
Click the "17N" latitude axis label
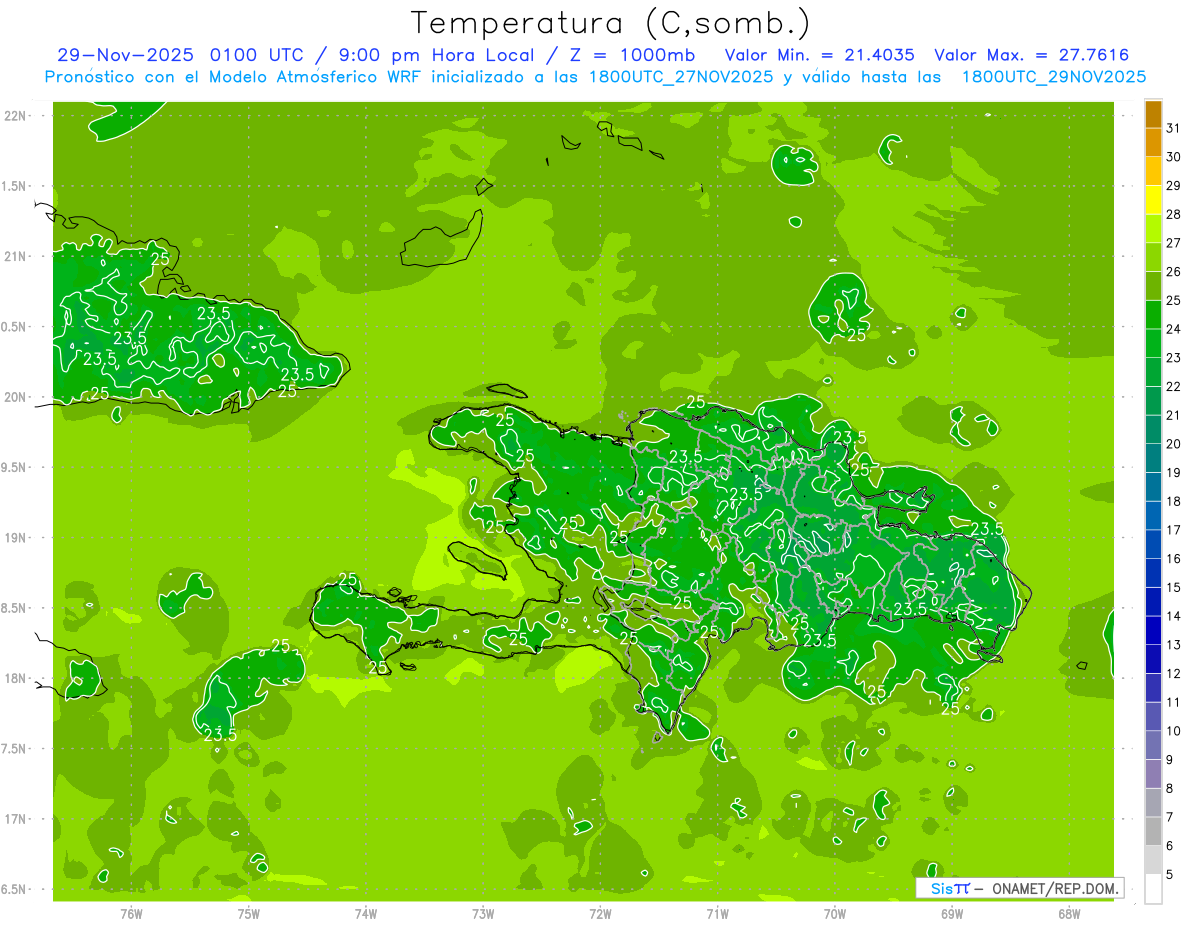[x=17, y=819]
